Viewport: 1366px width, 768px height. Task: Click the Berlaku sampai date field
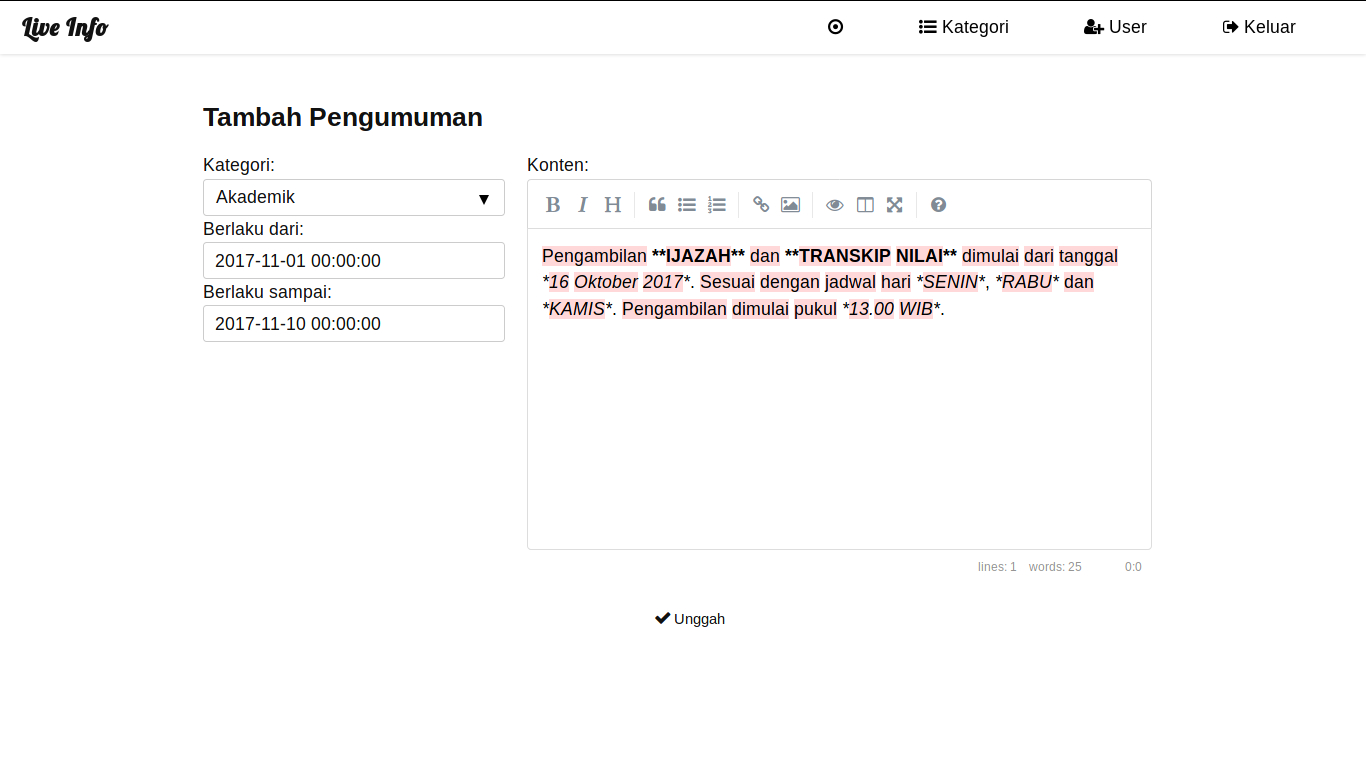(354, 324)
